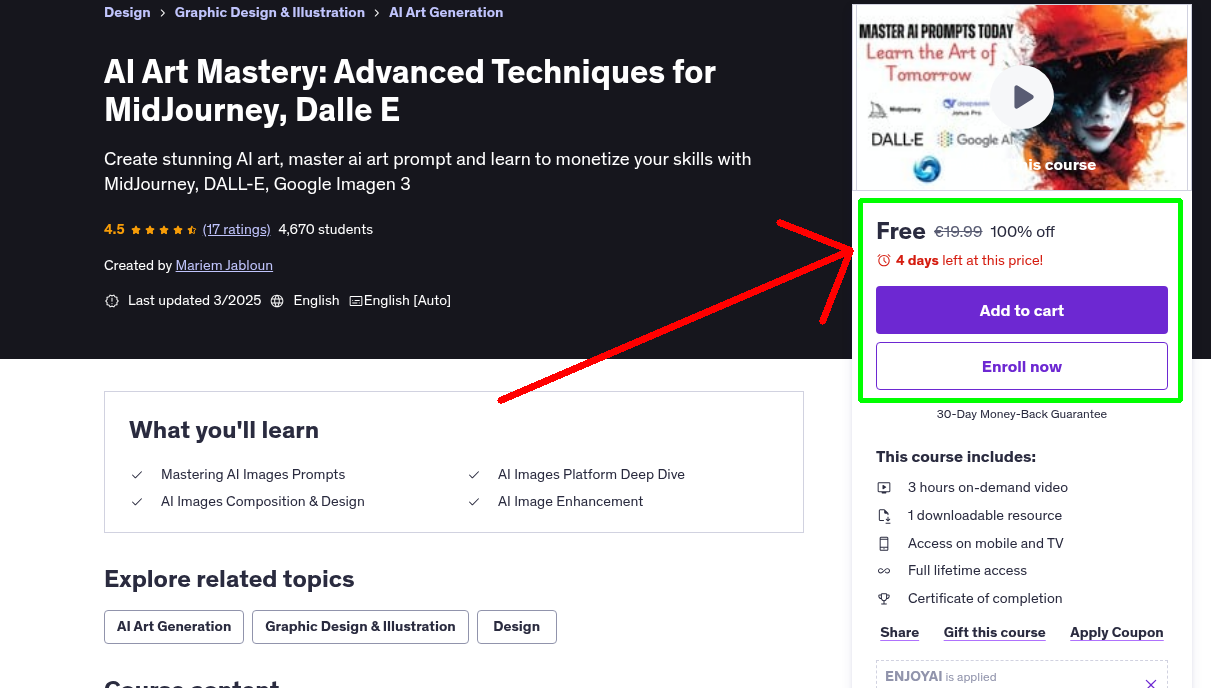Click the course preview thumbnail image
The height and width of the screenshot is (688, 1211).
1022,98
